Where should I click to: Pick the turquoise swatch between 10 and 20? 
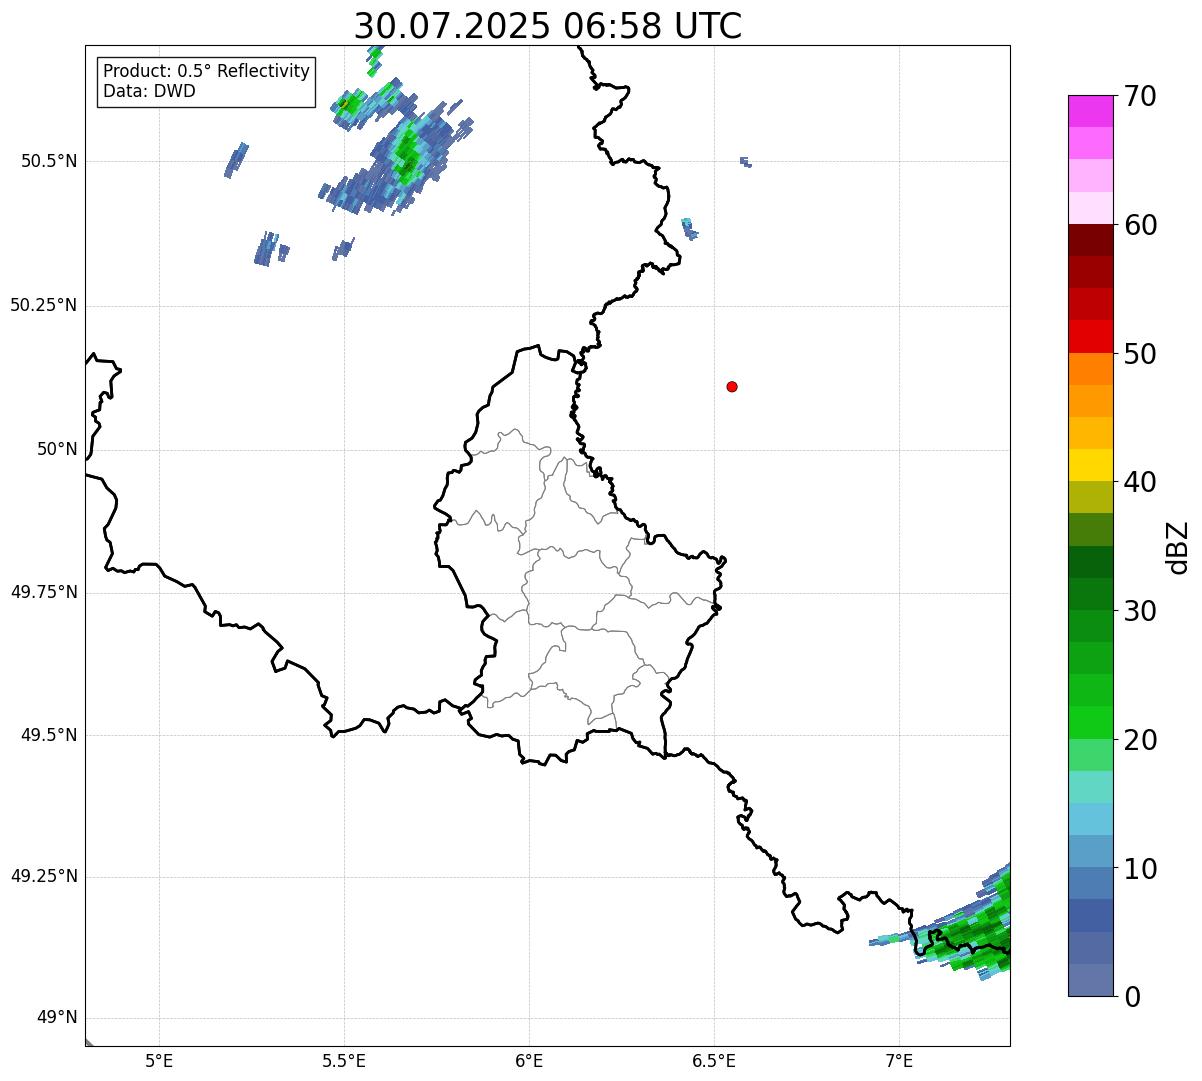point(1090,787)
